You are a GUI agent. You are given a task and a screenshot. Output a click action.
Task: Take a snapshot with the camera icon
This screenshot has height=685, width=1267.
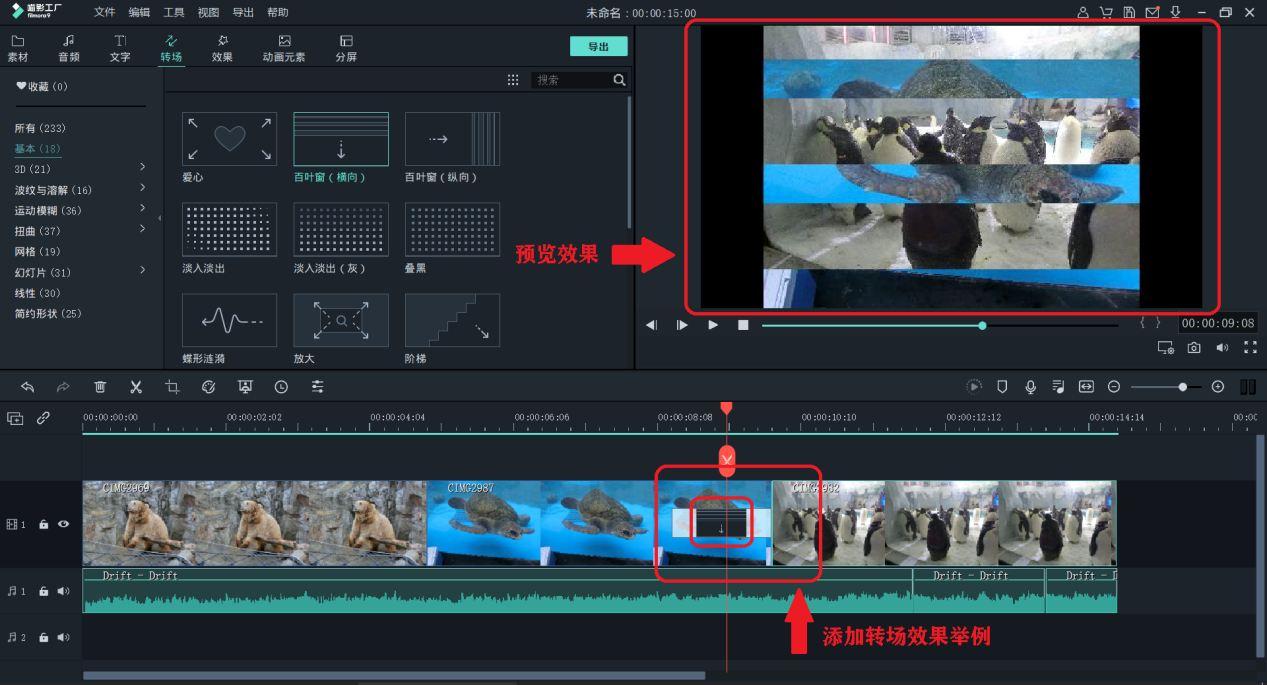point(1194,348)
